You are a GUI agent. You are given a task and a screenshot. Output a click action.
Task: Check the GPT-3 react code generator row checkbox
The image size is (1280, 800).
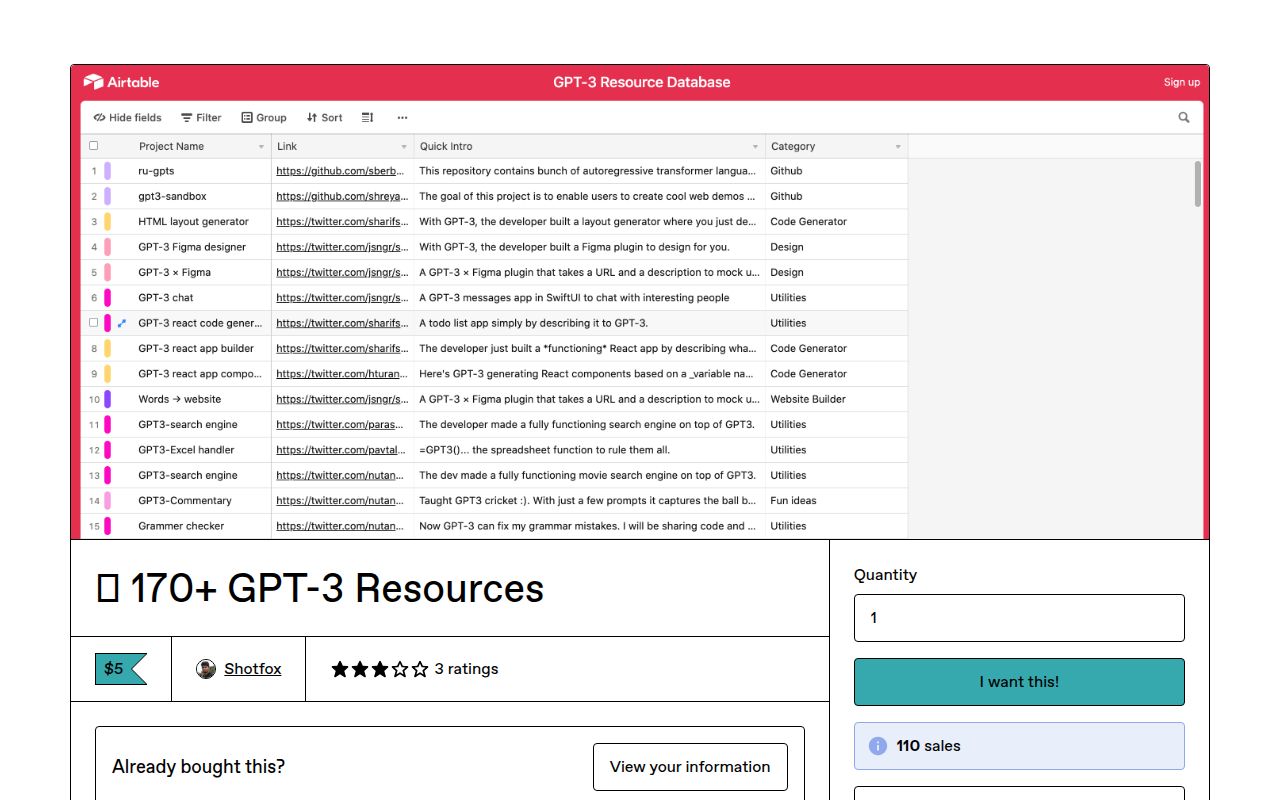(x=94, y=323)
